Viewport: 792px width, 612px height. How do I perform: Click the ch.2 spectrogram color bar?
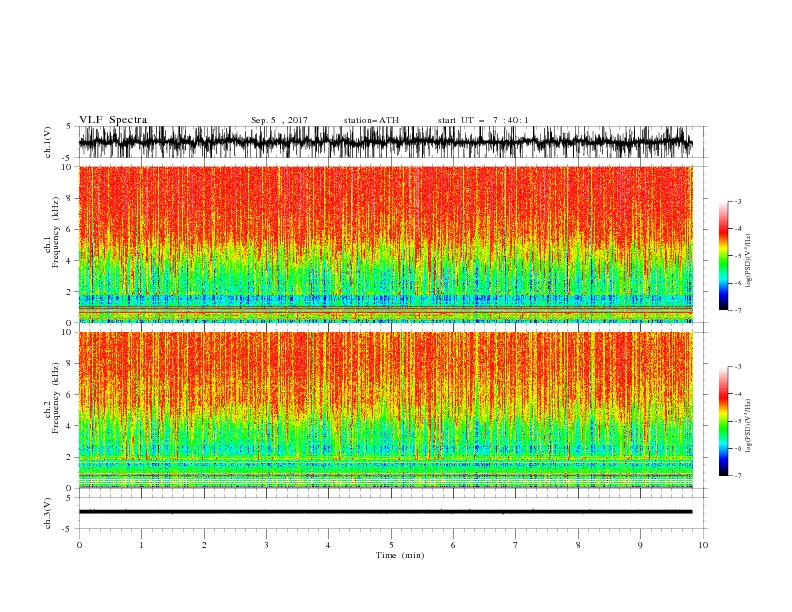[723, 421]
